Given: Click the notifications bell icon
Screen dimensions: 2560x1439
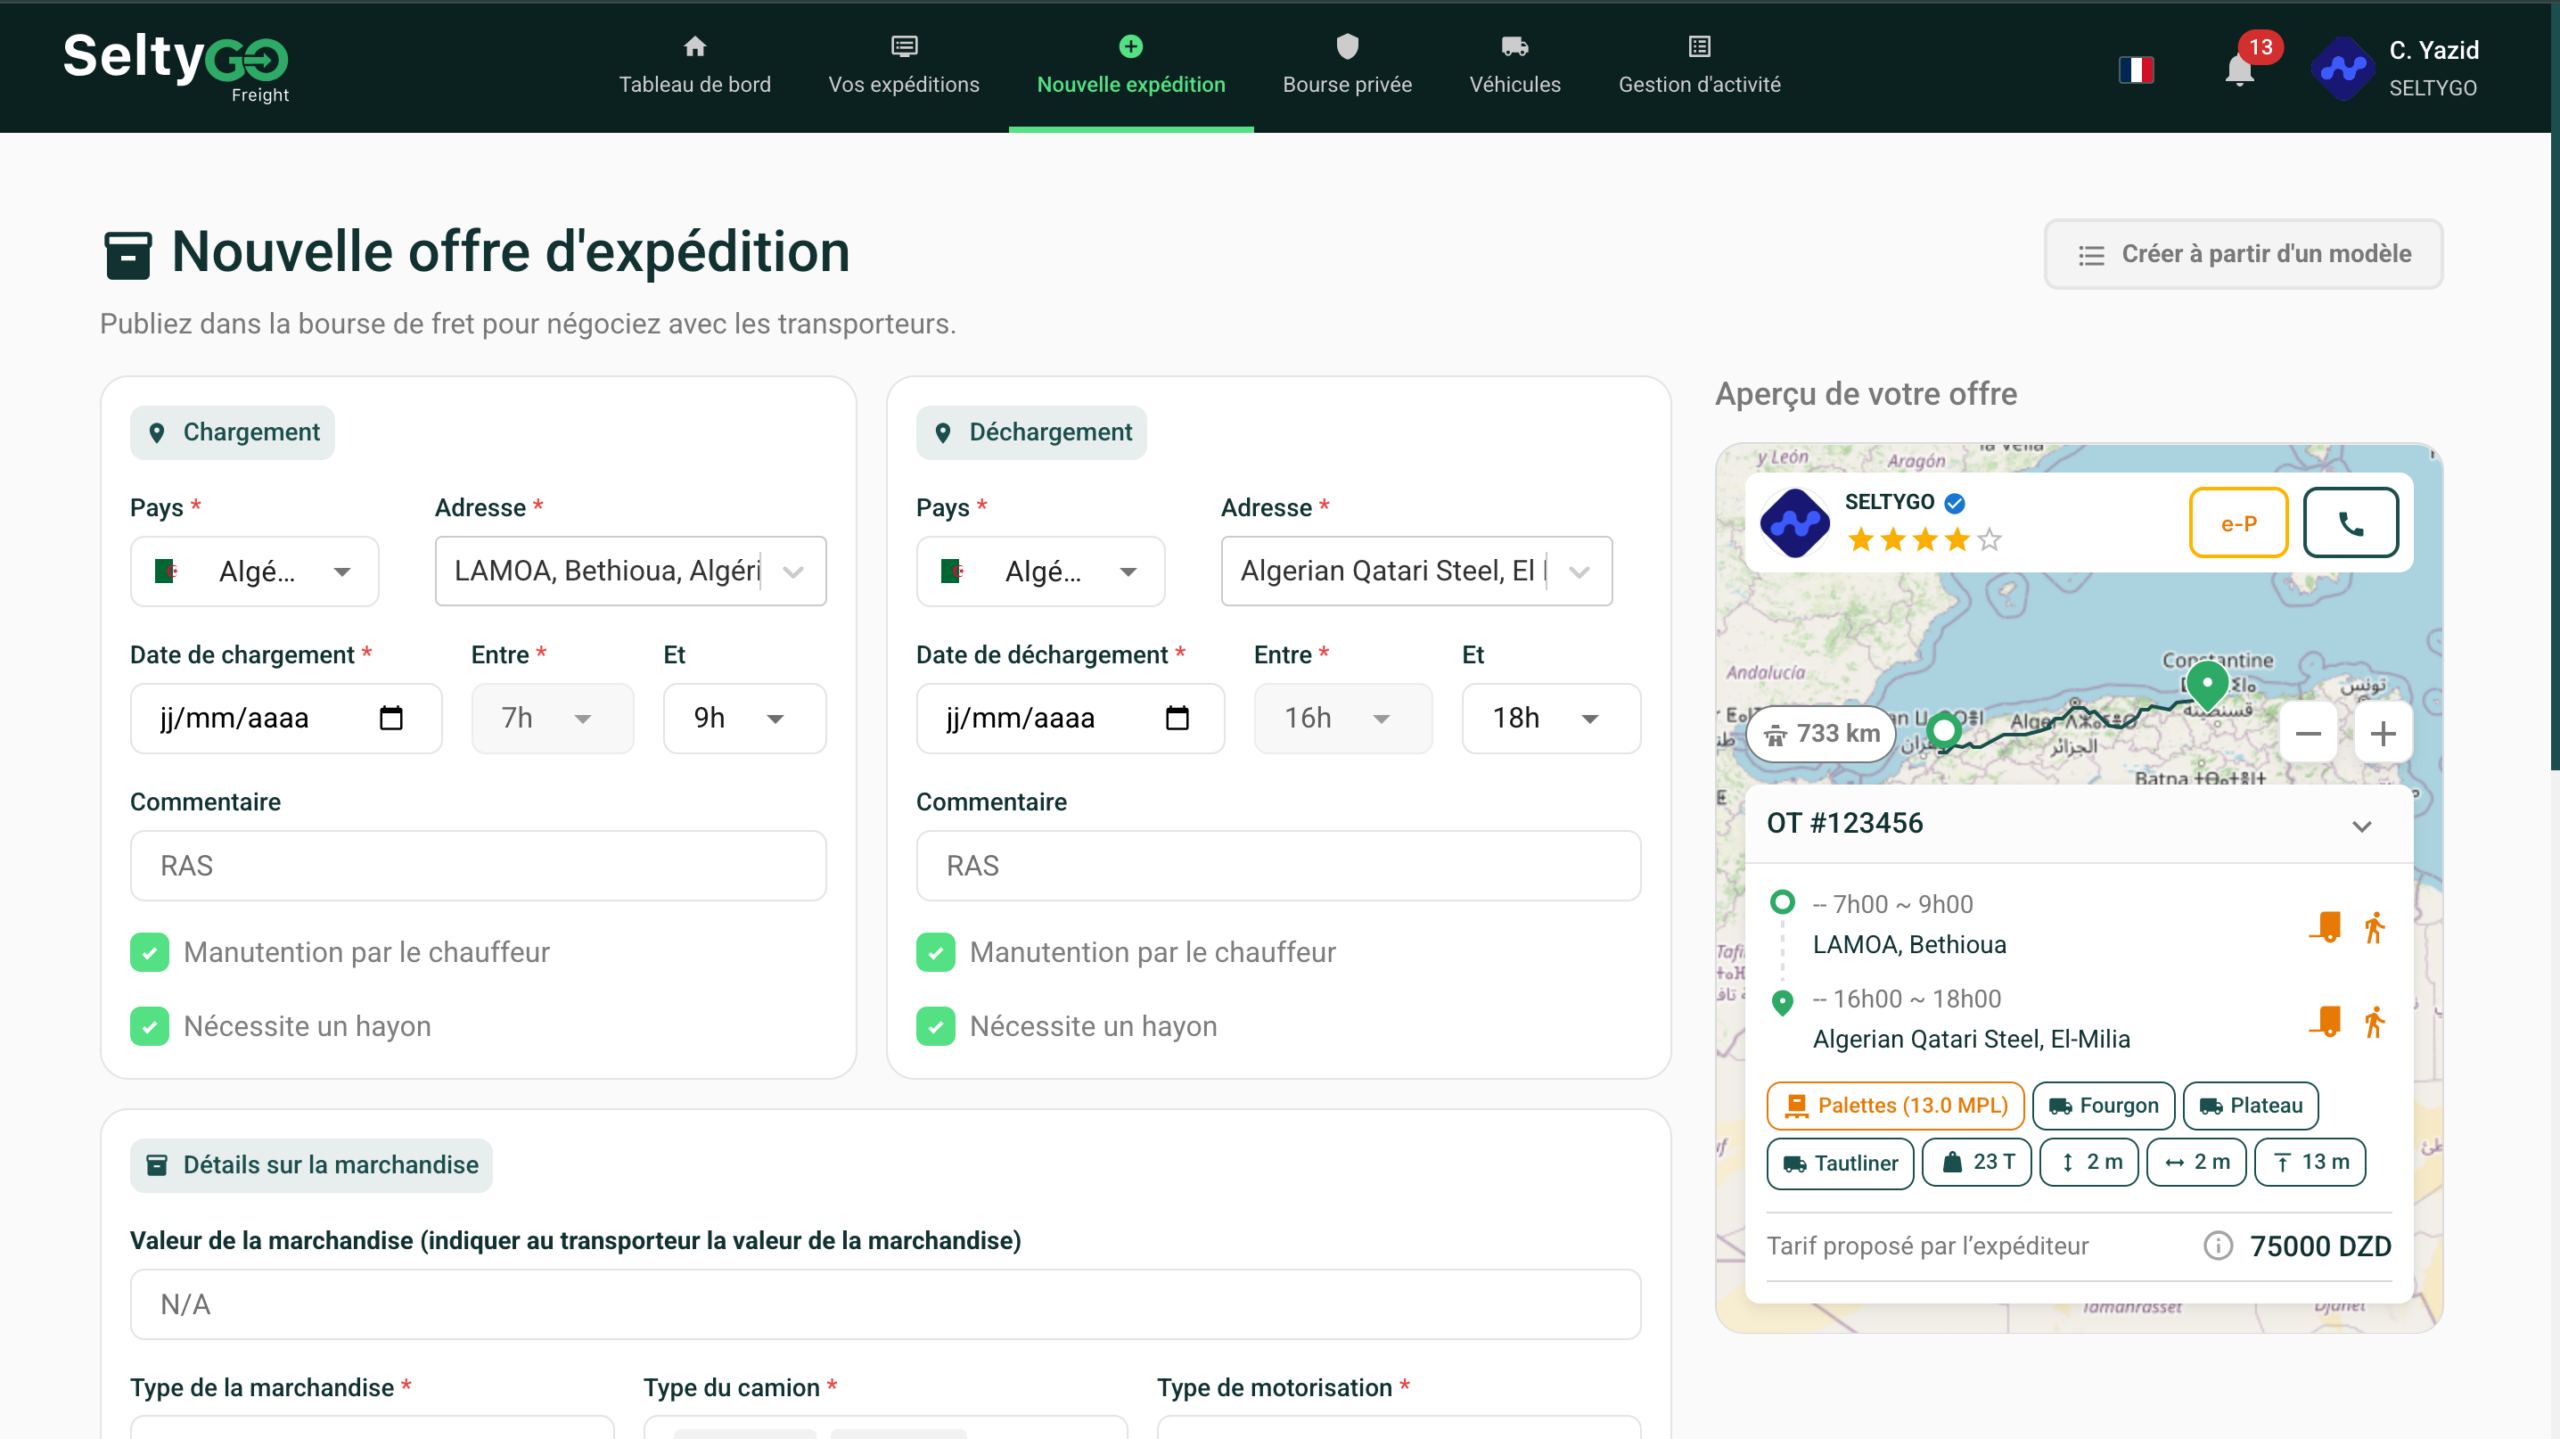Looking at the screenshot, I should click(2239, 70).
